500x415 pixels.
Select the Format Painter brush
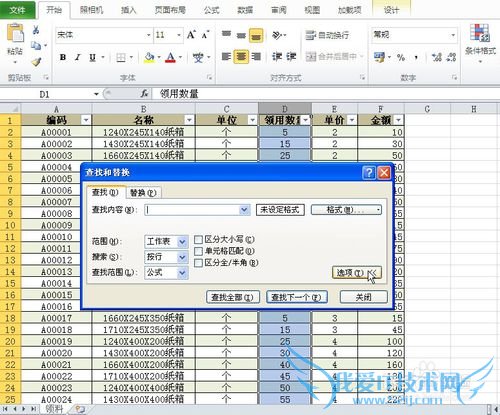[36, 62]
